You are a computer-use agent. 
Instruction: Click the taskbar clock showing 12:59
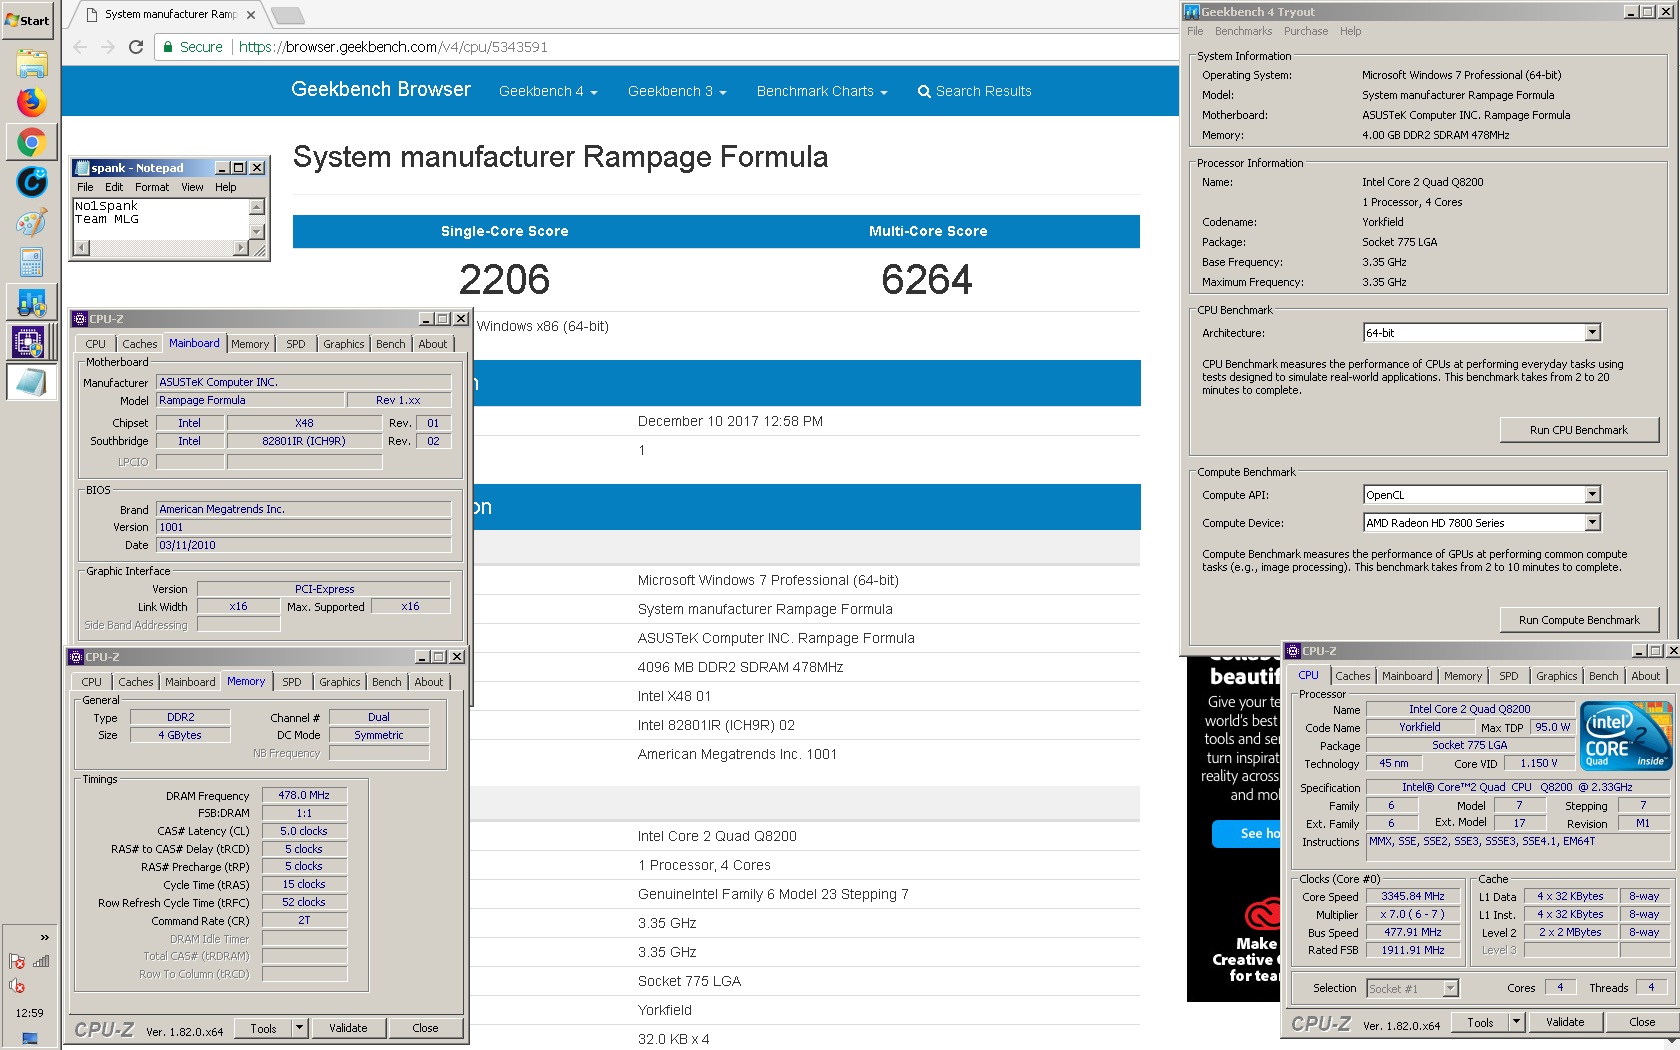pos(30,1013)
